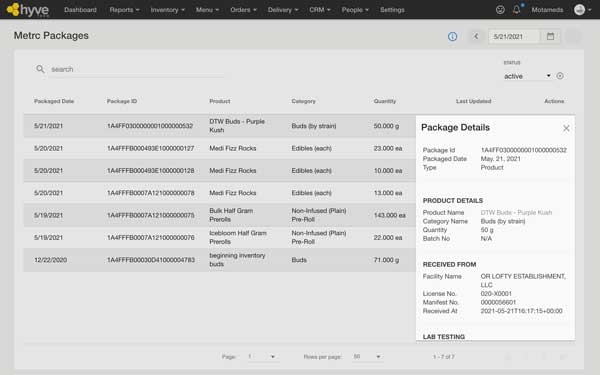Click facility name OR LOFTY ESTABLISHMENT, LLC
Viewport: 600px width, 375px height.
tap(523, 280)
